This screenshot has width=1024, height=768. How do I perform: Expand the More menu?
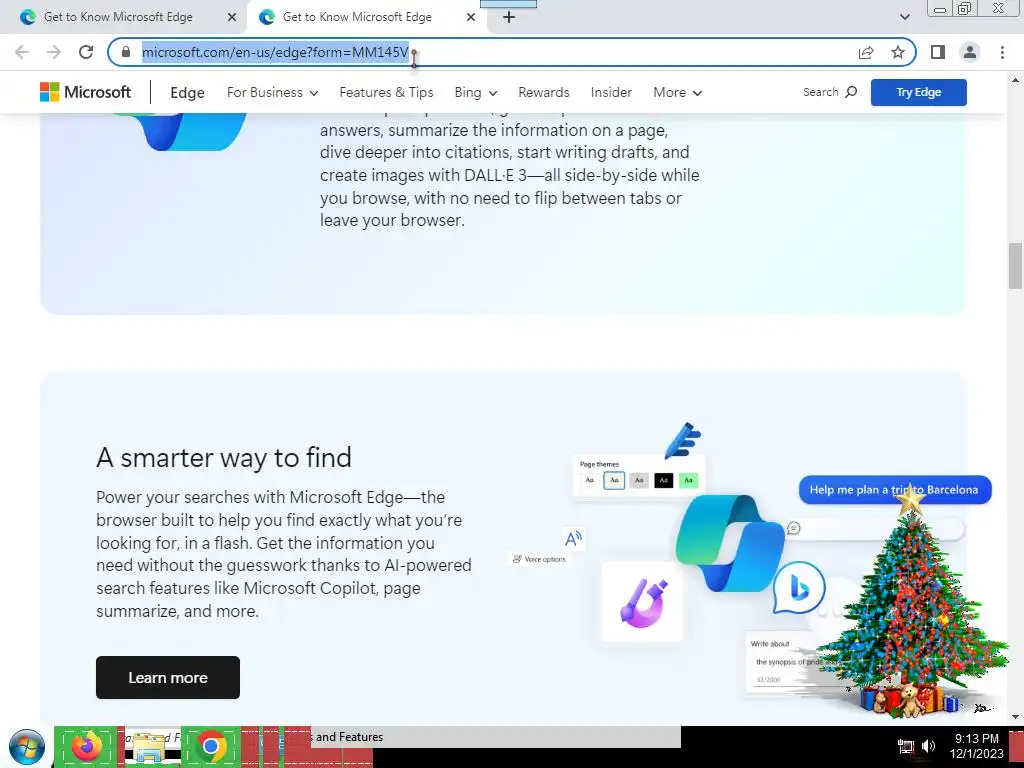[x=677, y=92]
